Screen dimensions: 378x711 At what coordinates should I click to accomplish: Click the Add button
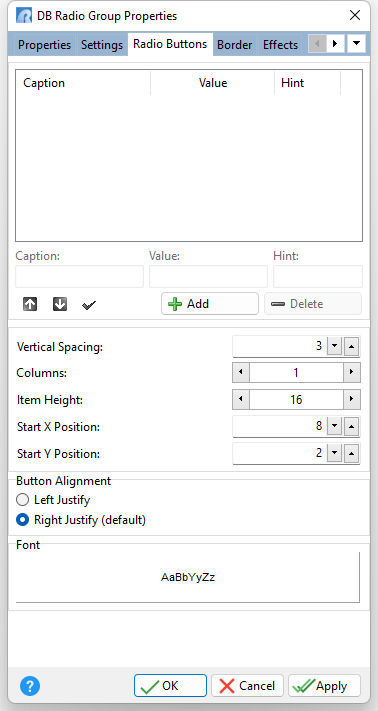(x=210, y=304)
